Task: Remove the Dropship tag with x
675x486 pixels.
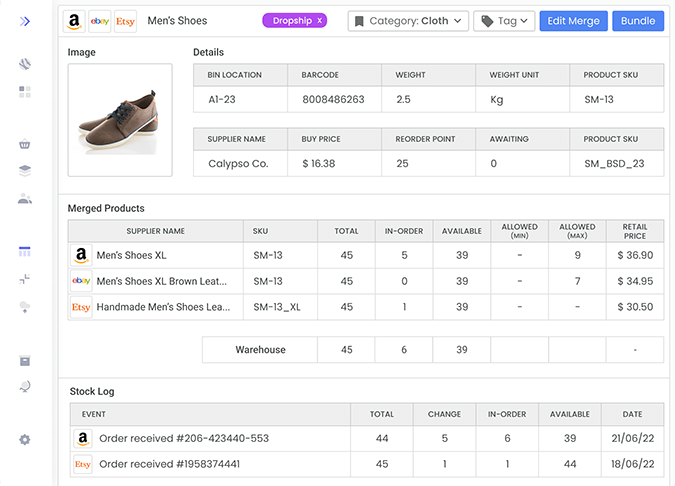Action: (x=319, y=20)
